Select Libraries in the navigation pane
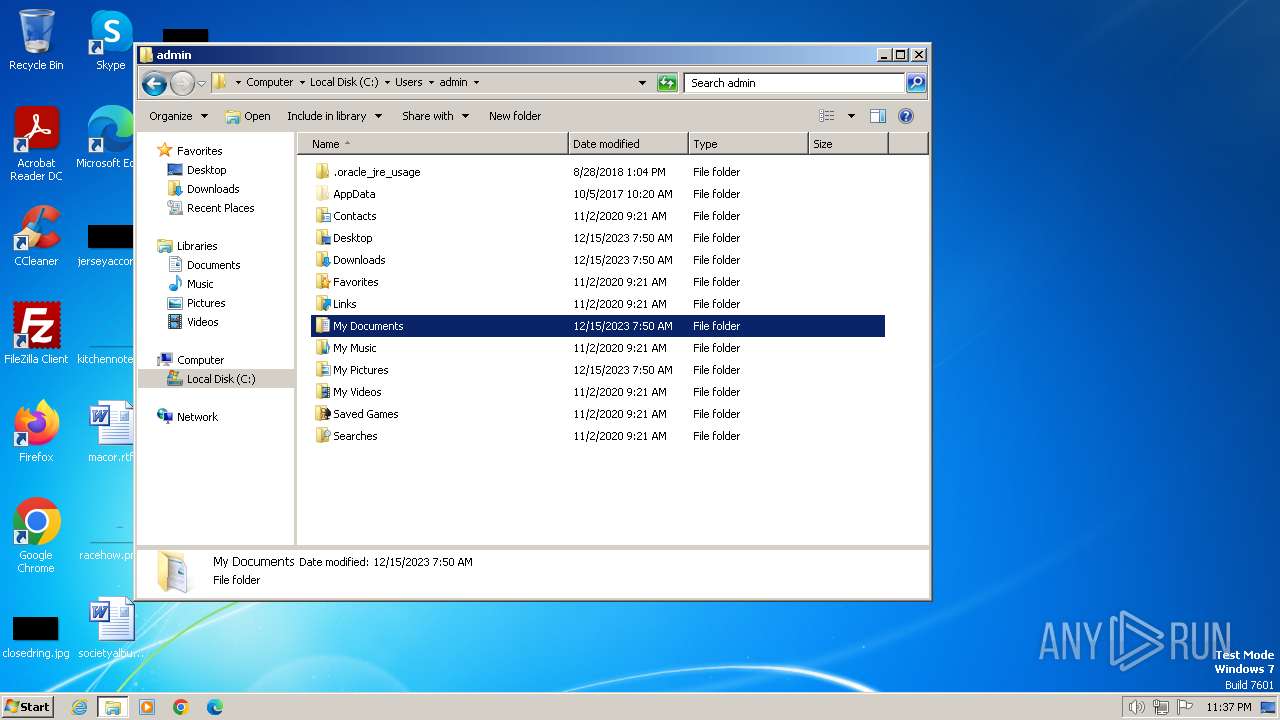Screen dimensions: 1280x720 [x=197, y=246]
